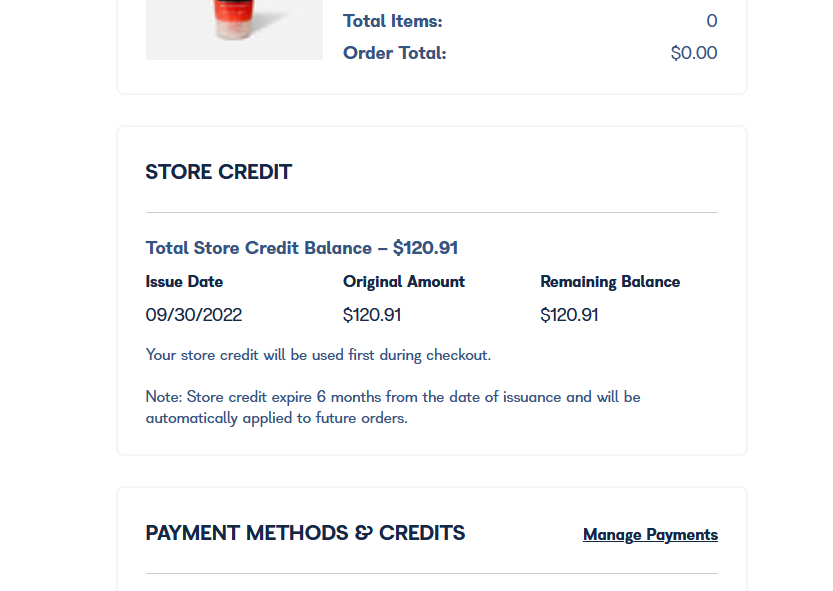Select the Issue Date column header

coord(184,282)
